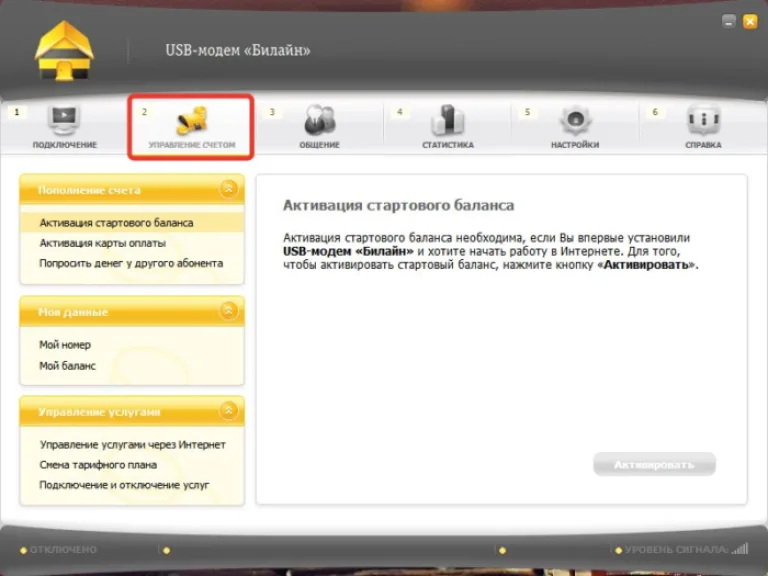
Task: Open the Статистика bar chart icon
Action: tap(448, 120)
